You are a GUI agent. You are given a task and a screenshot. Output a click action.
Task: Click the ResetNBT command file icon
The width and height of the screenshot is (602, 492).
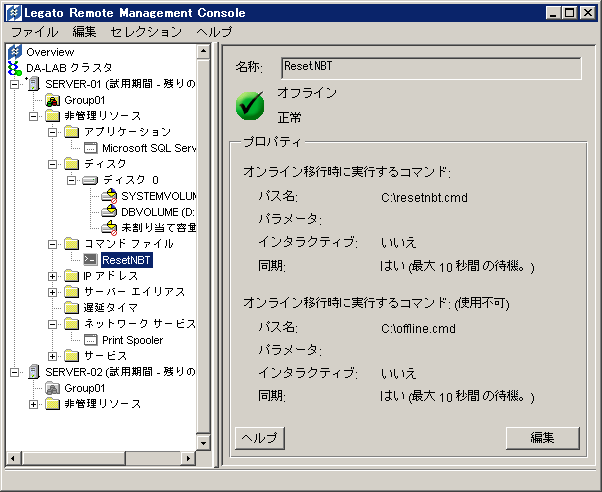(x=91, y=260)
